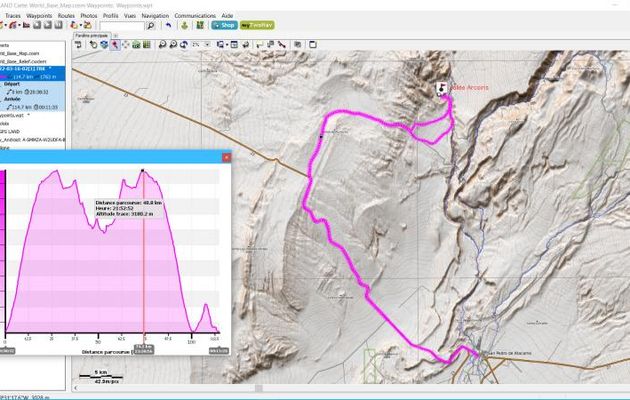The height and width of the screenshot is (400, 630).
Task: Click the Lodge Arcoiris waypoint flag
Action: coord(443,87)
